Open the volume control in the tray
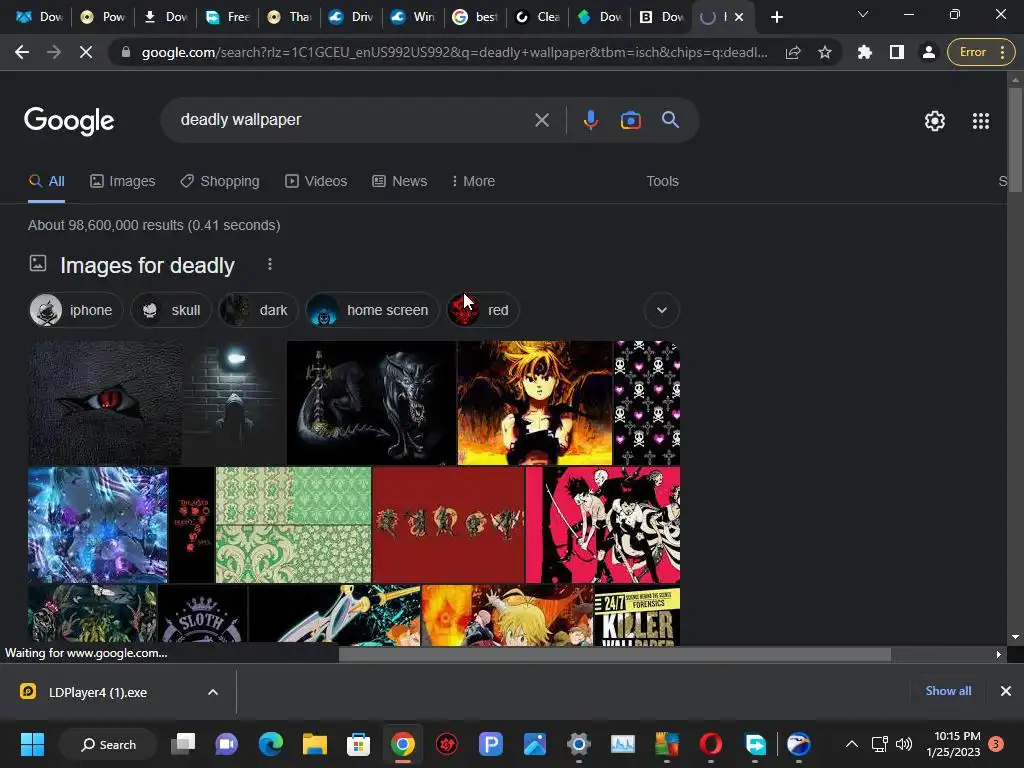This screenshot has height=768, width=1024. [904, 744]
